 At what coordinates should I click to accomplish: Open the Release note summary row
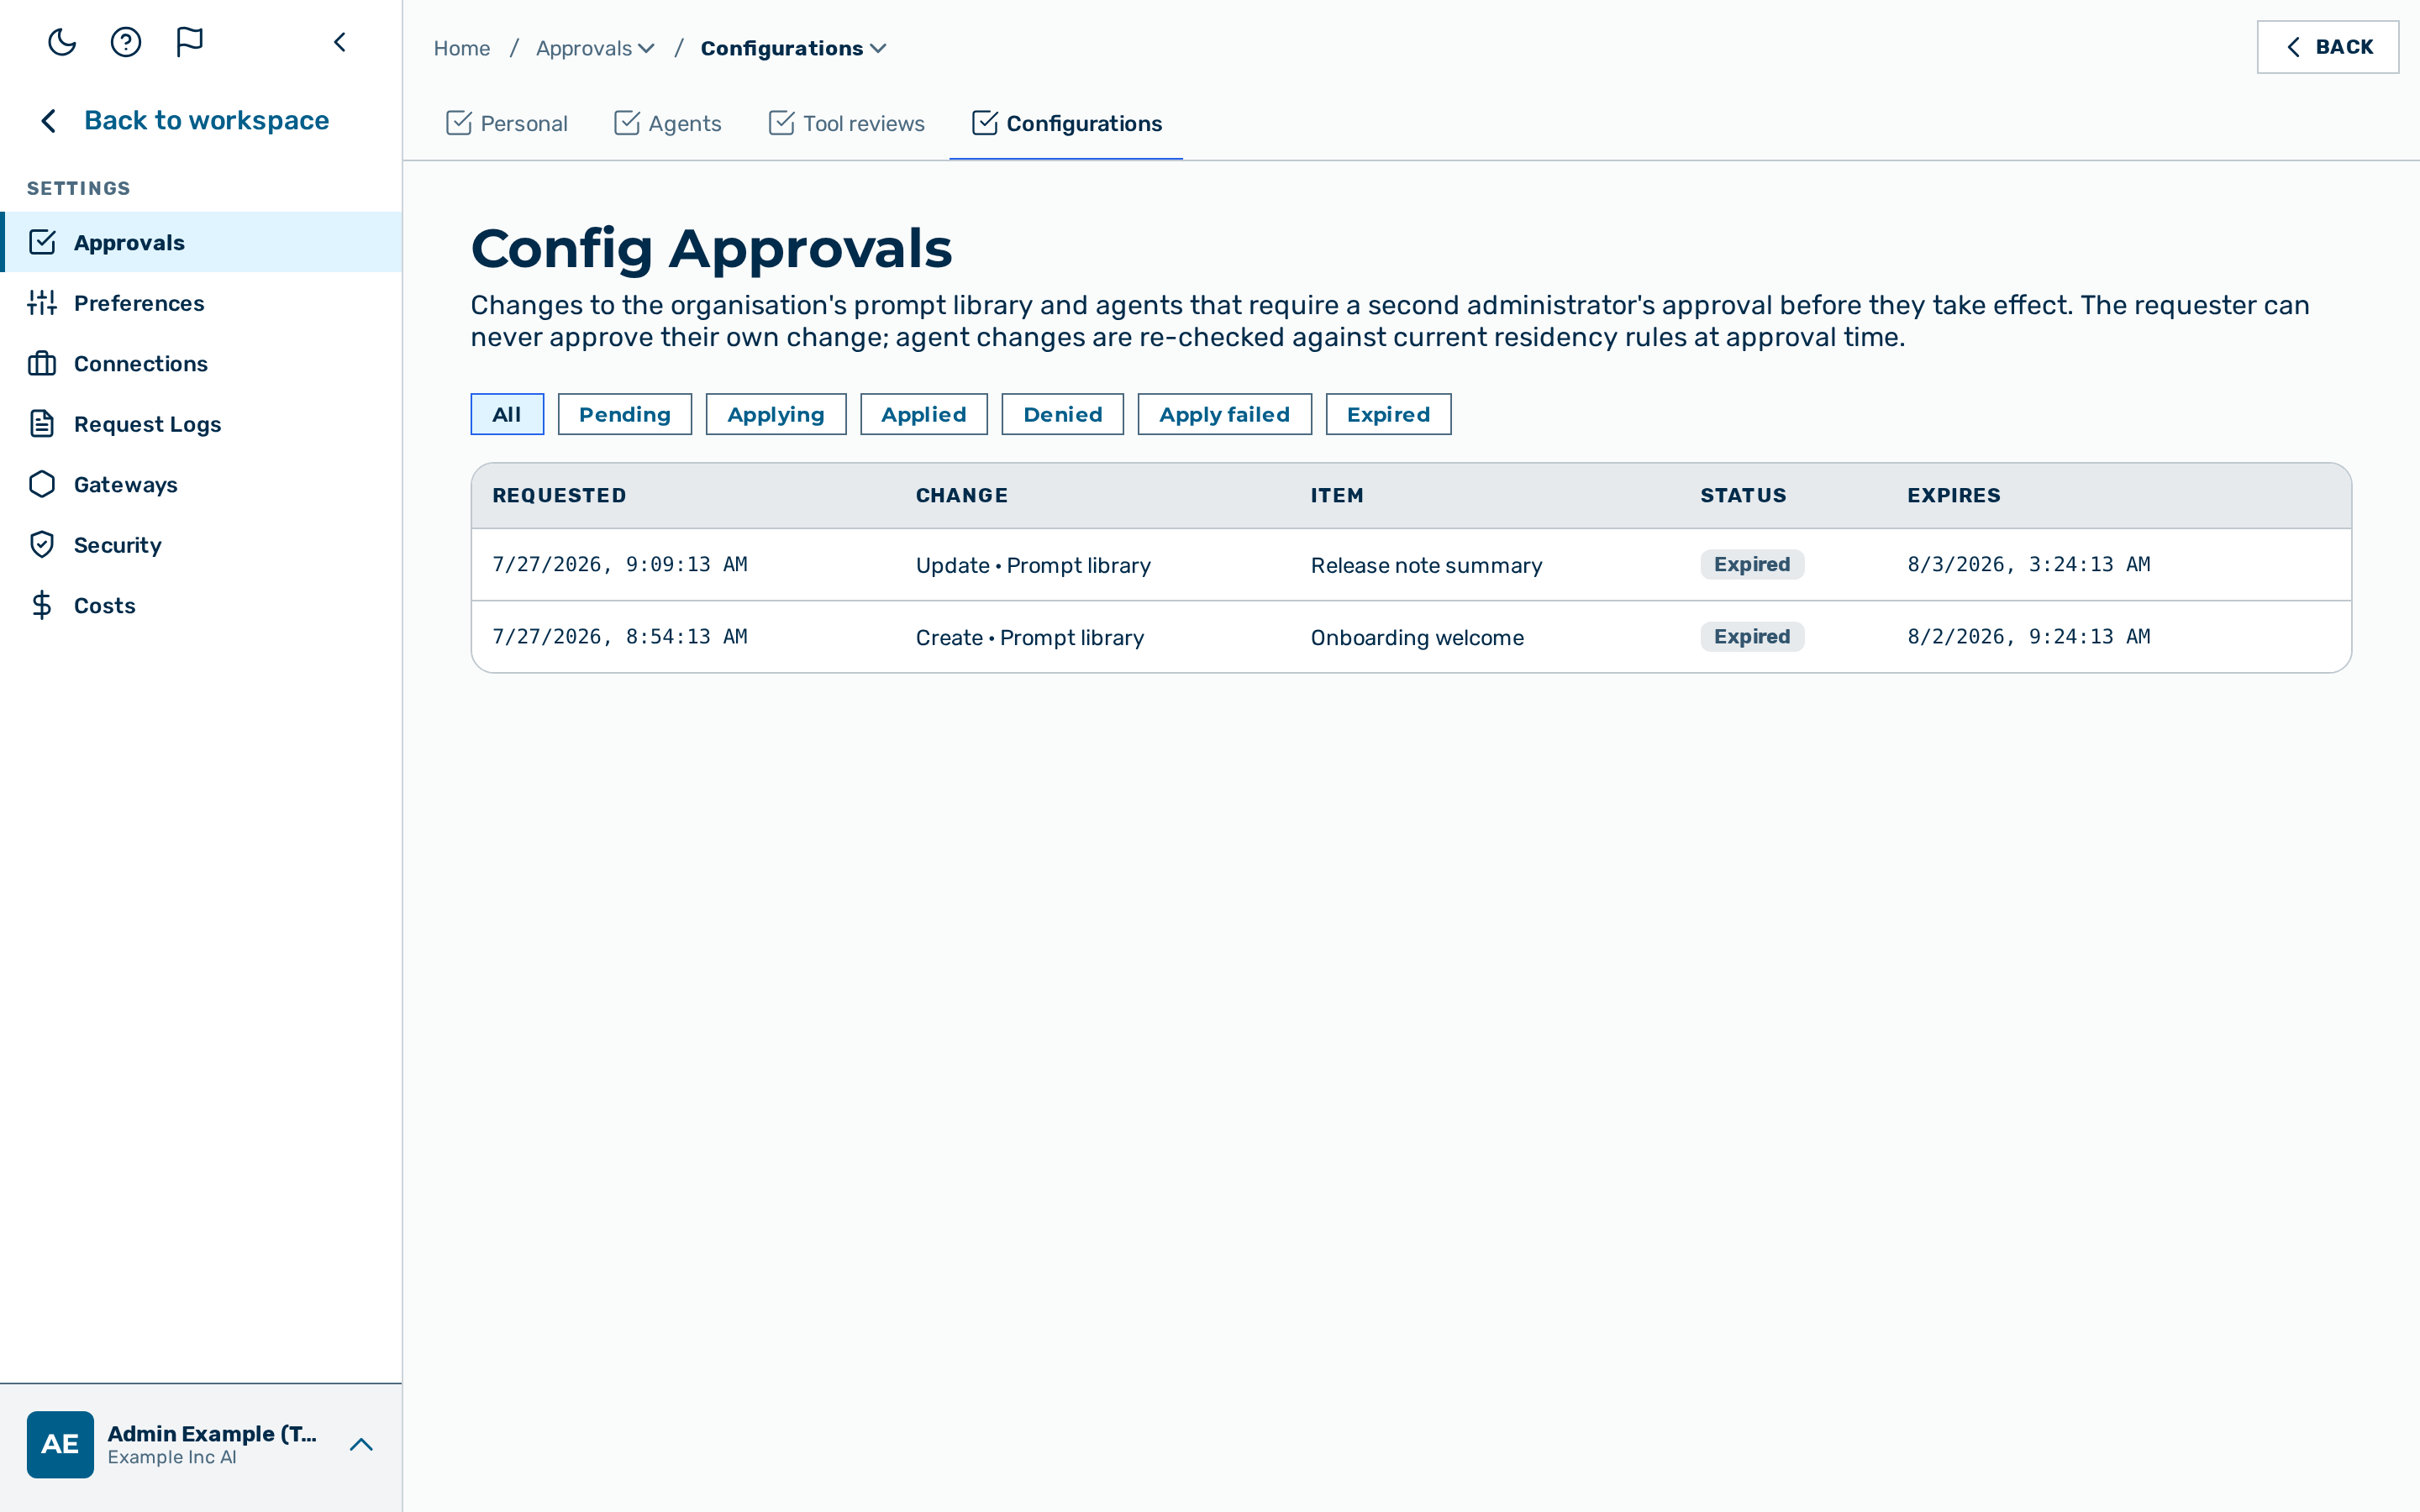click(x=1411, y=564)
